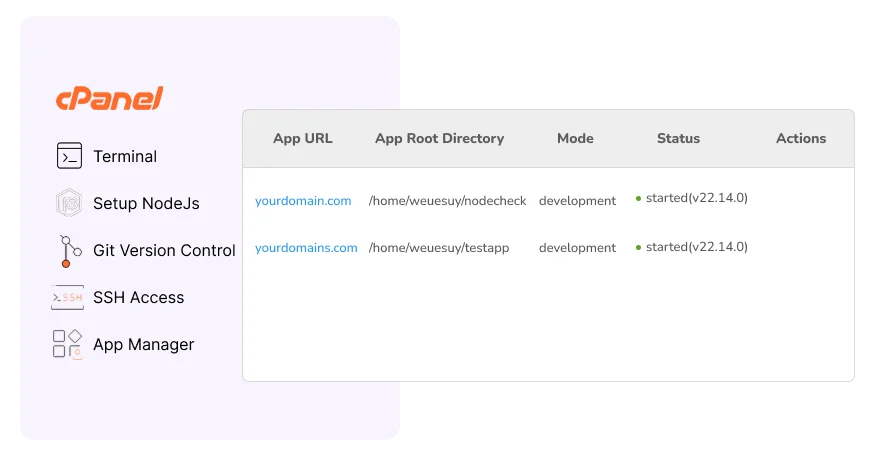Click the cPanel logo
The height and width of the screenshot is (463, 874).
point(109,98)
